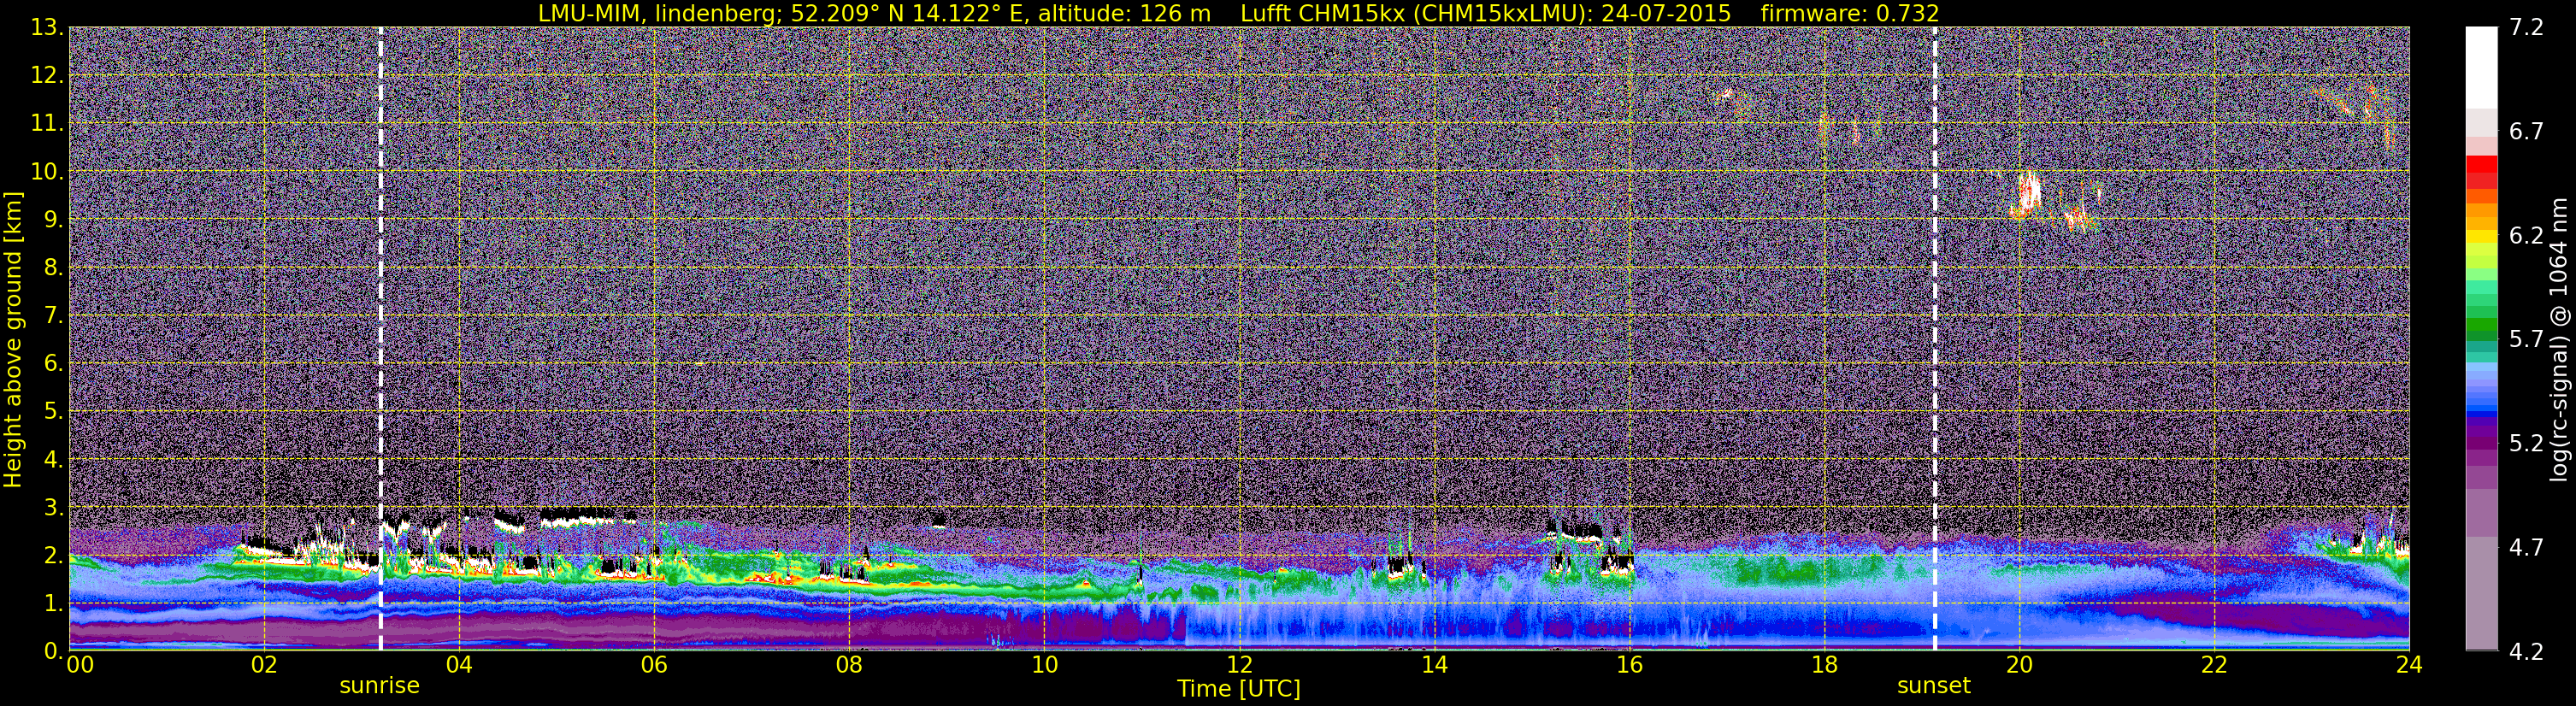Click the y-axis tick label '9.'
The image size is (2576, 706).
(x=53, y=220)
